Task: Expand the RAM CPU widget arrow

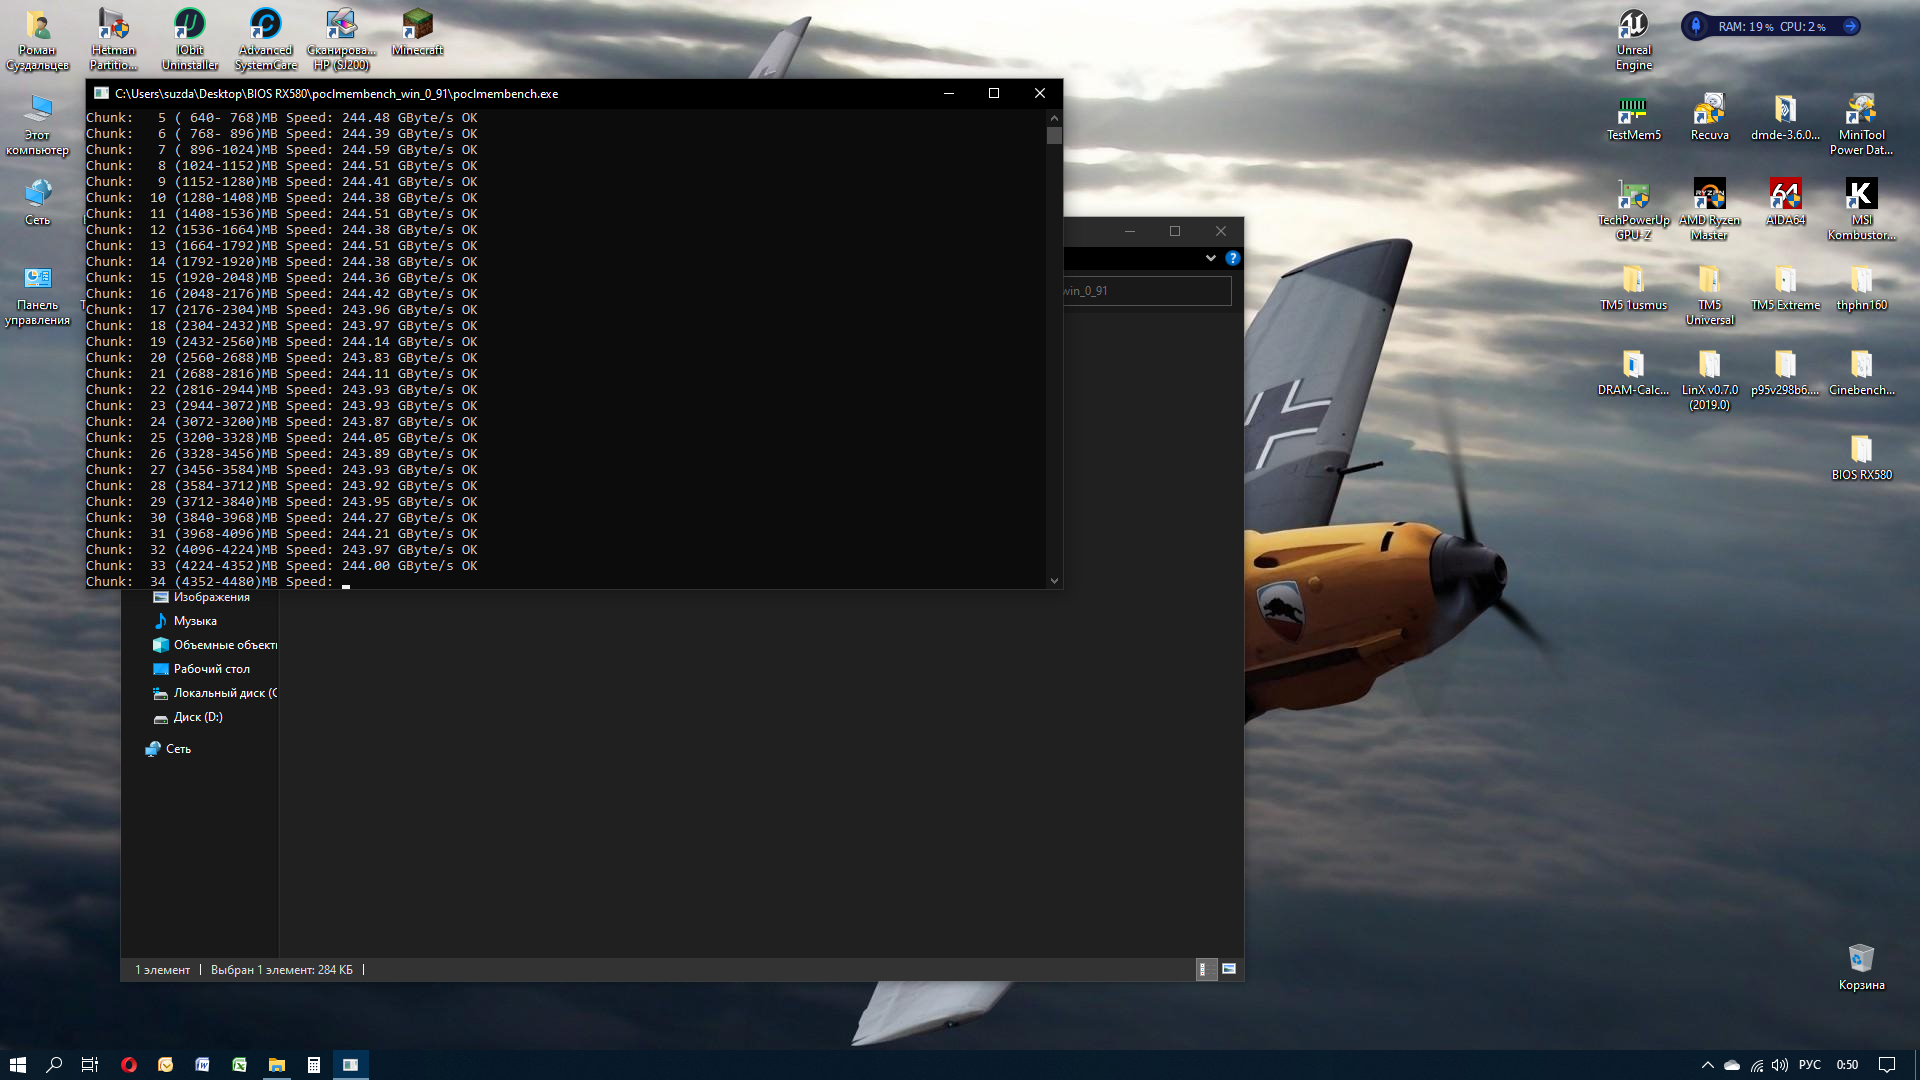Action: 1850,27
